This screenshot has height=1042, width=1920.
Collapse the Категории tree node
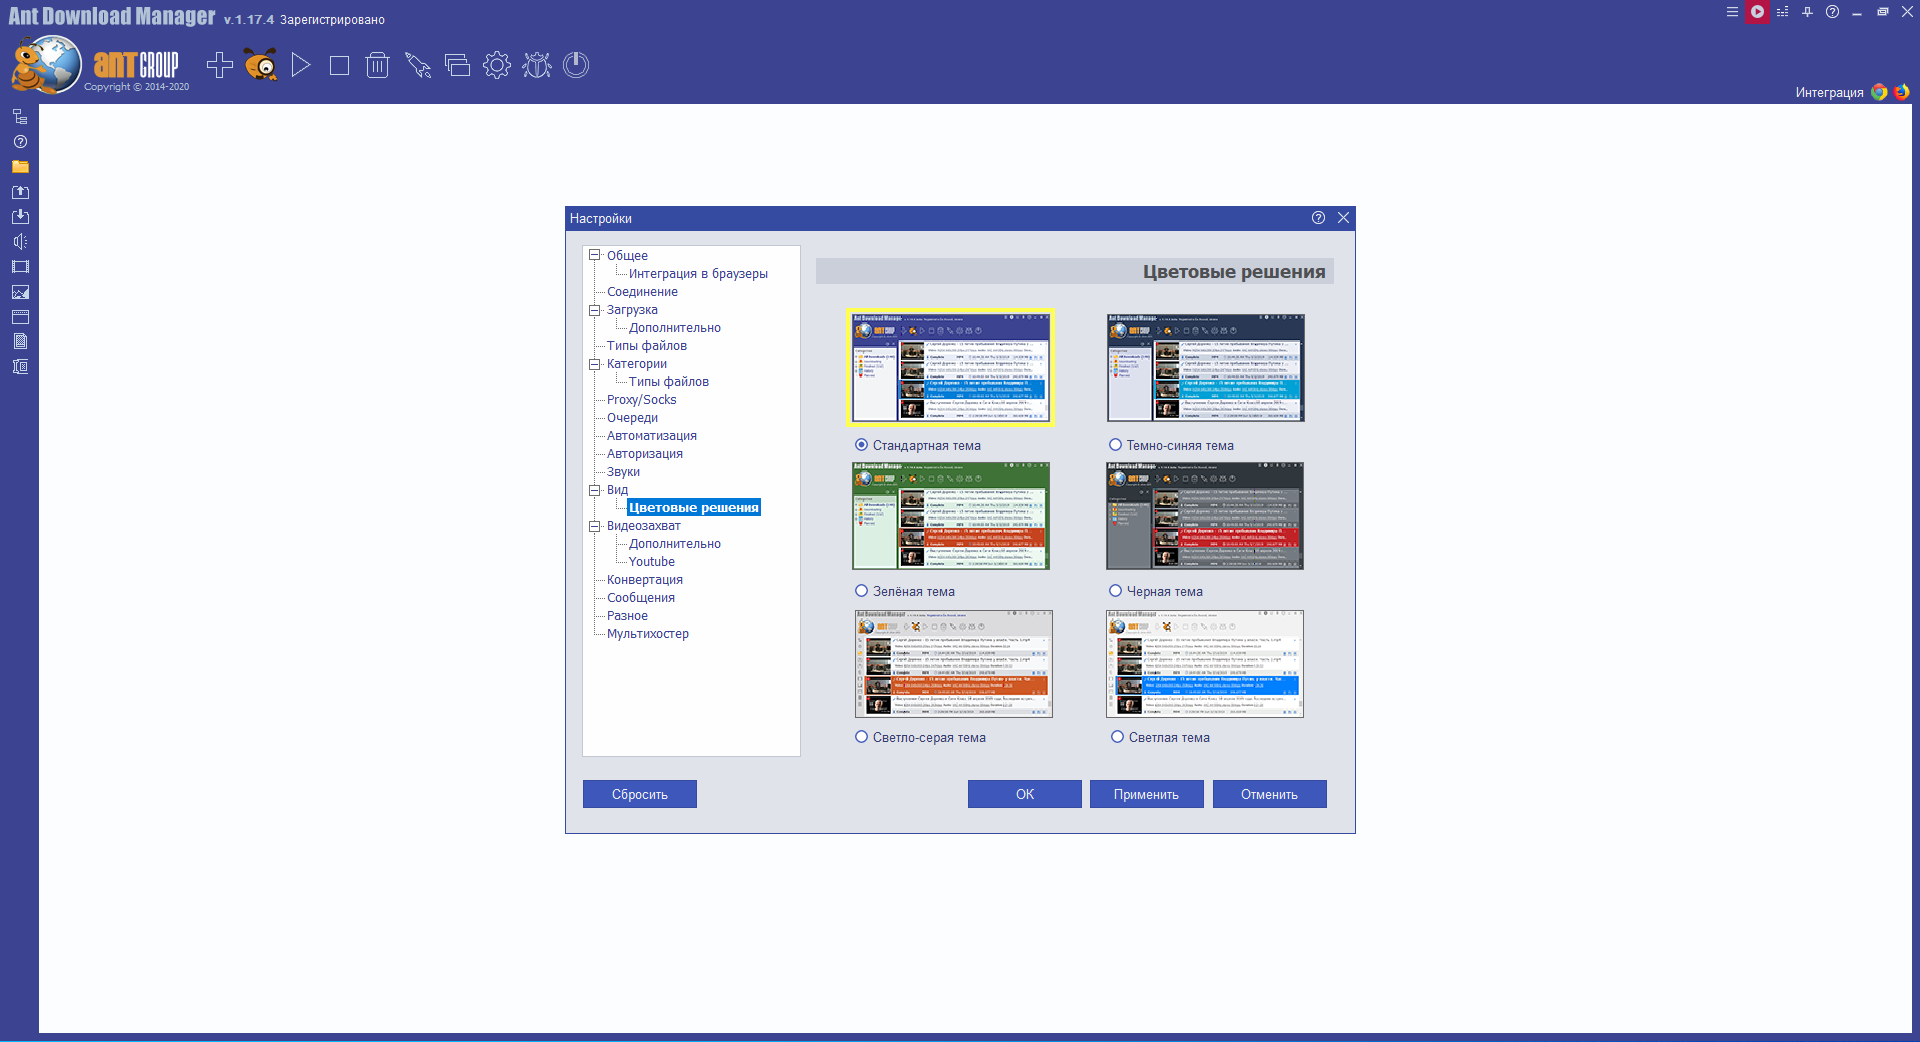[x=595, y=364]
